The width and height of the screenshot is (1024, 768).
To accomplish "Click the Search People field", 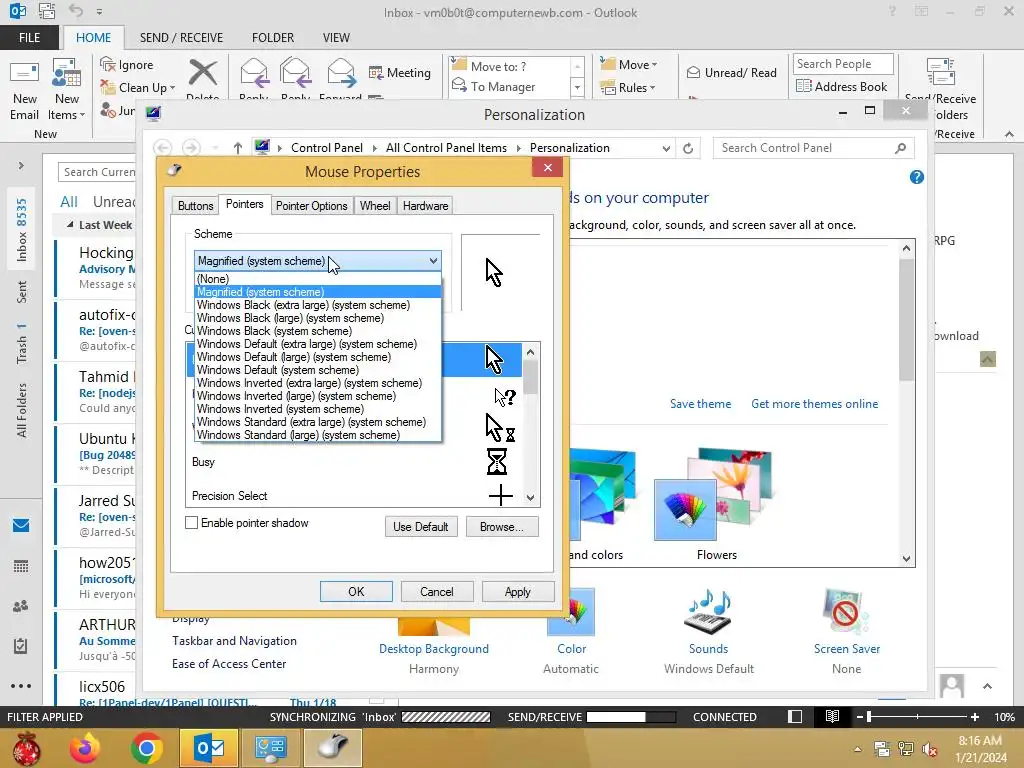I will 843,64.
